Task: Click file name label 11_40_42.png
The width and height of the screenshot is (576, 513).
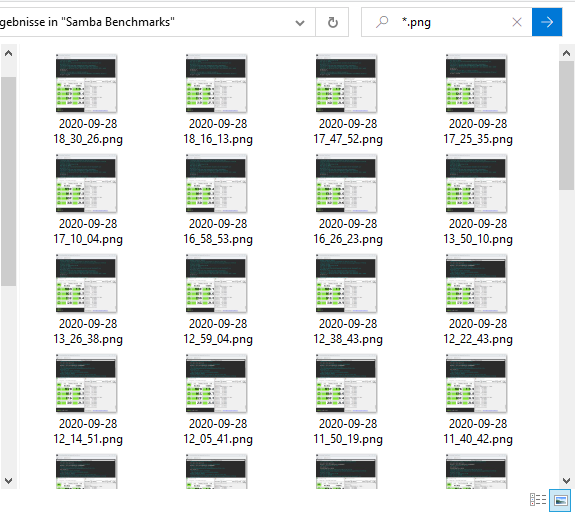Action: coord(478,440)
